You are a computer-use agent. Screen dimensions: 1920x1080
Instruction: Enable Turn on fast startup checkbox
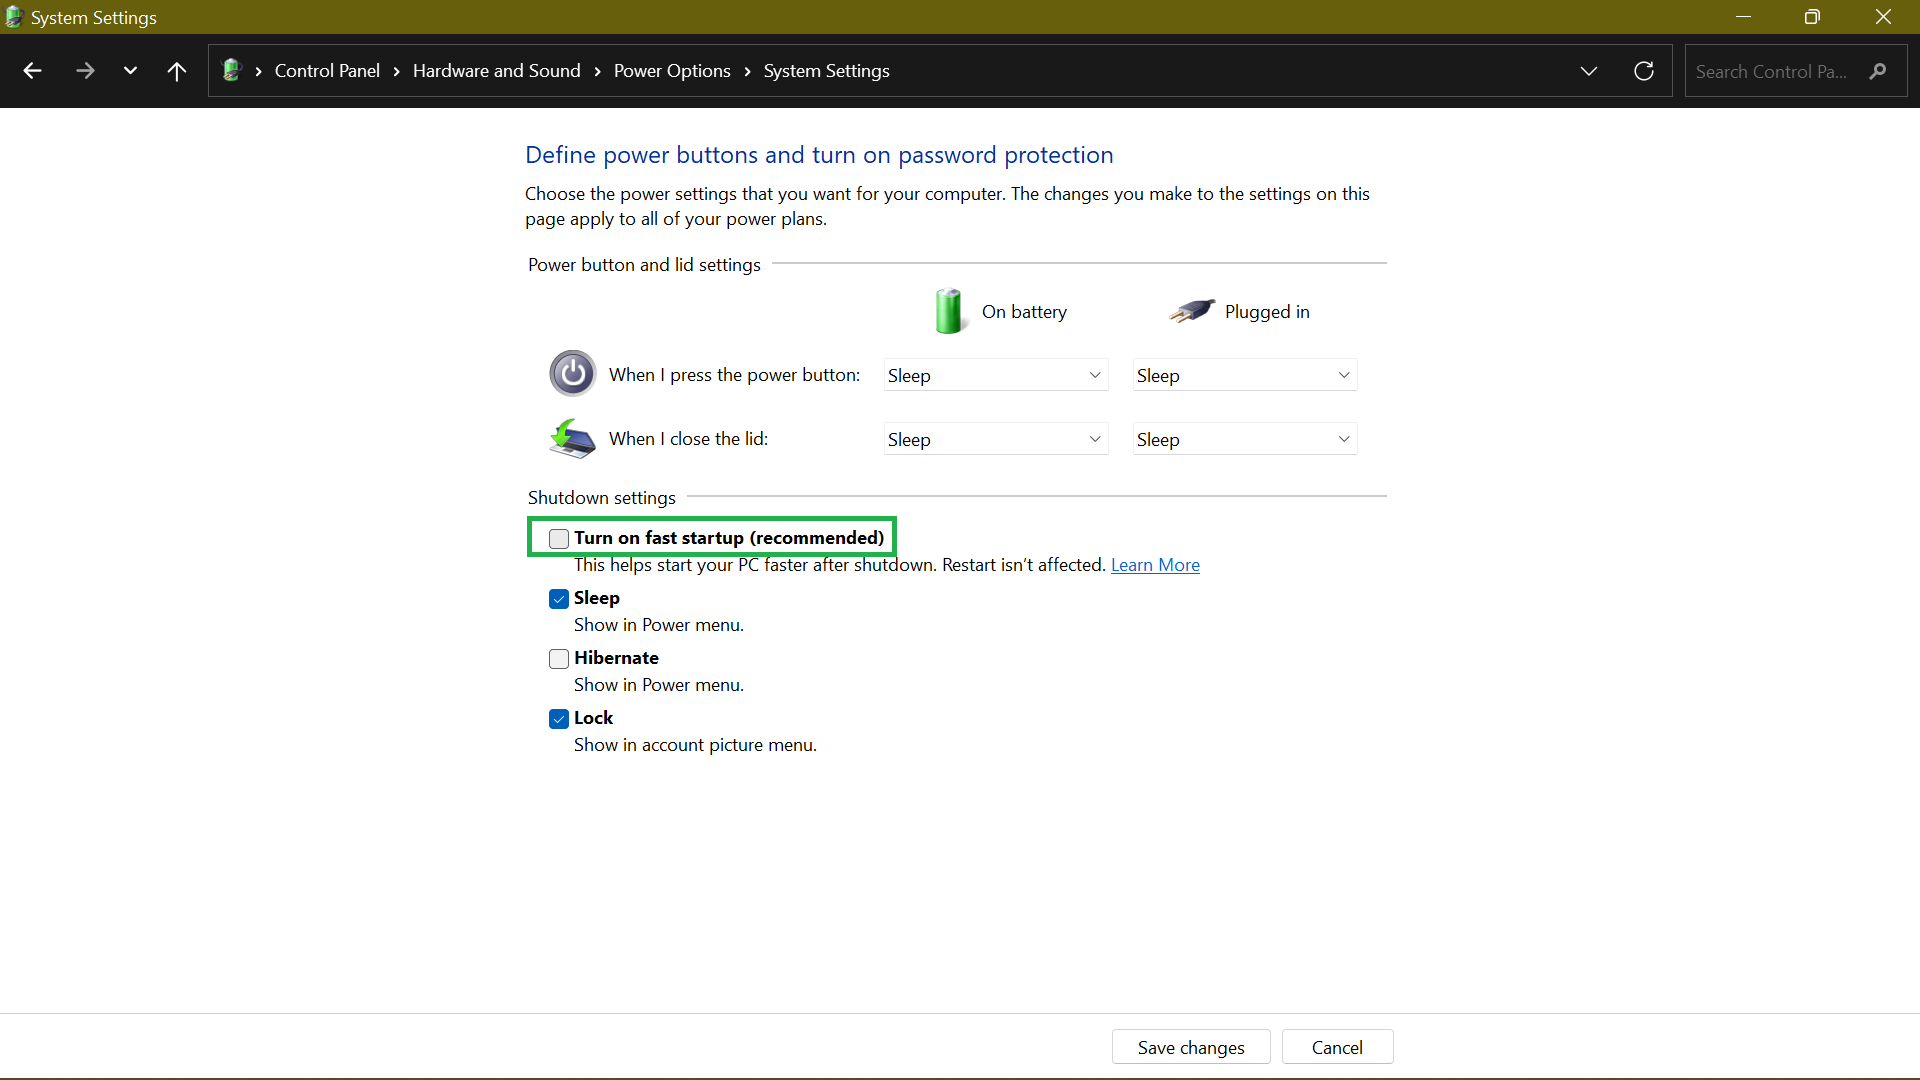point(556,538)
